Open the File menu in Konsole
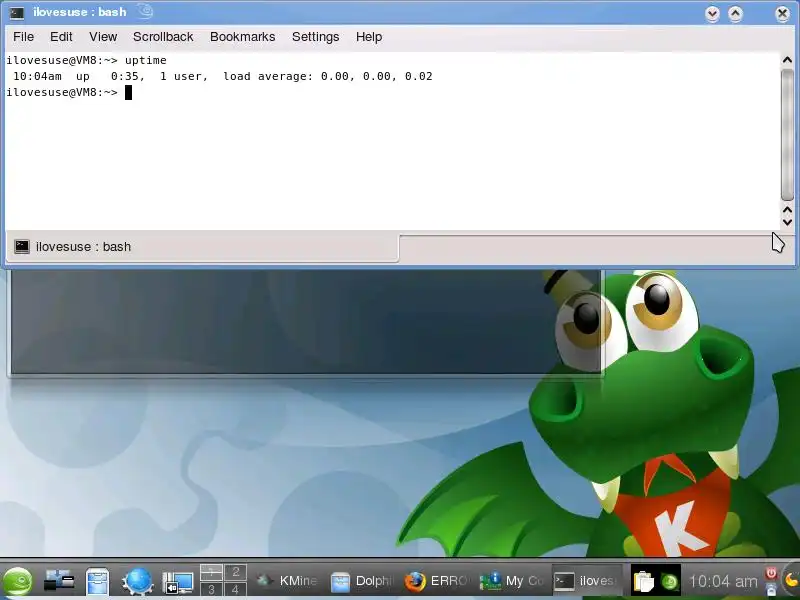 pyautogui.click(x=23, y=37)
